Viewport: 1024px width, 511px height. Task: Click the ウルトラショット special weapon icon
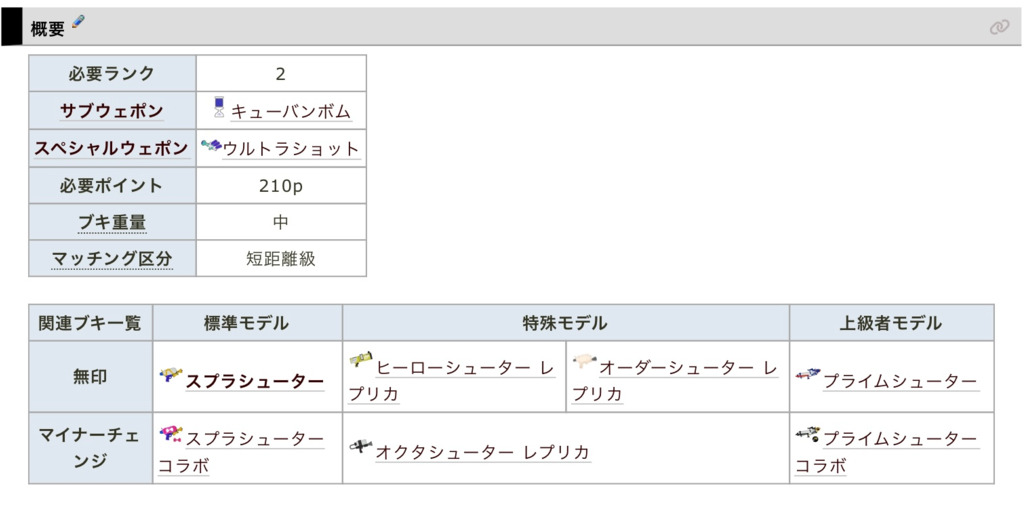tap(210, 147)
